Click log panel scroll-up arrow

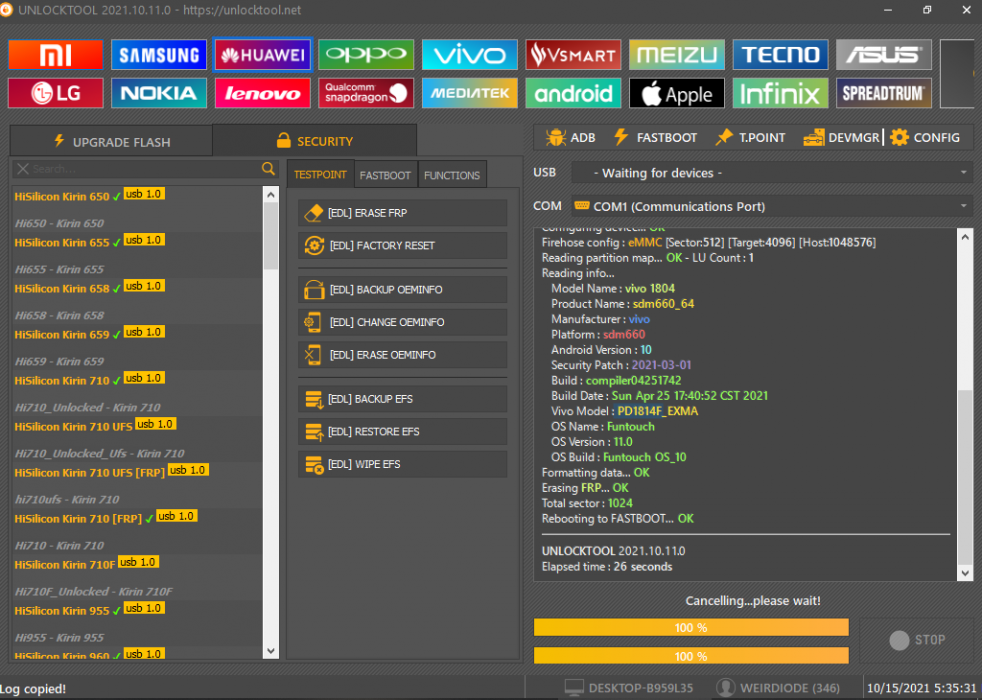[965, 237]
